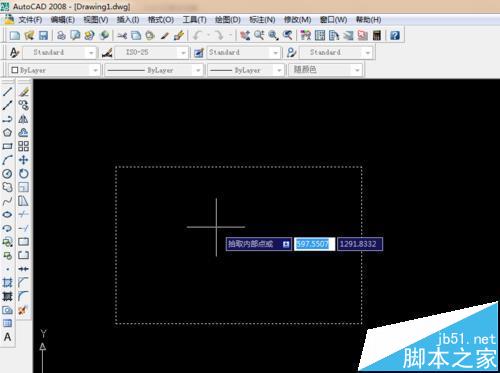Open the 编辑(E) menu
This screenshot has width=500, height=373.
pos(63,20)
